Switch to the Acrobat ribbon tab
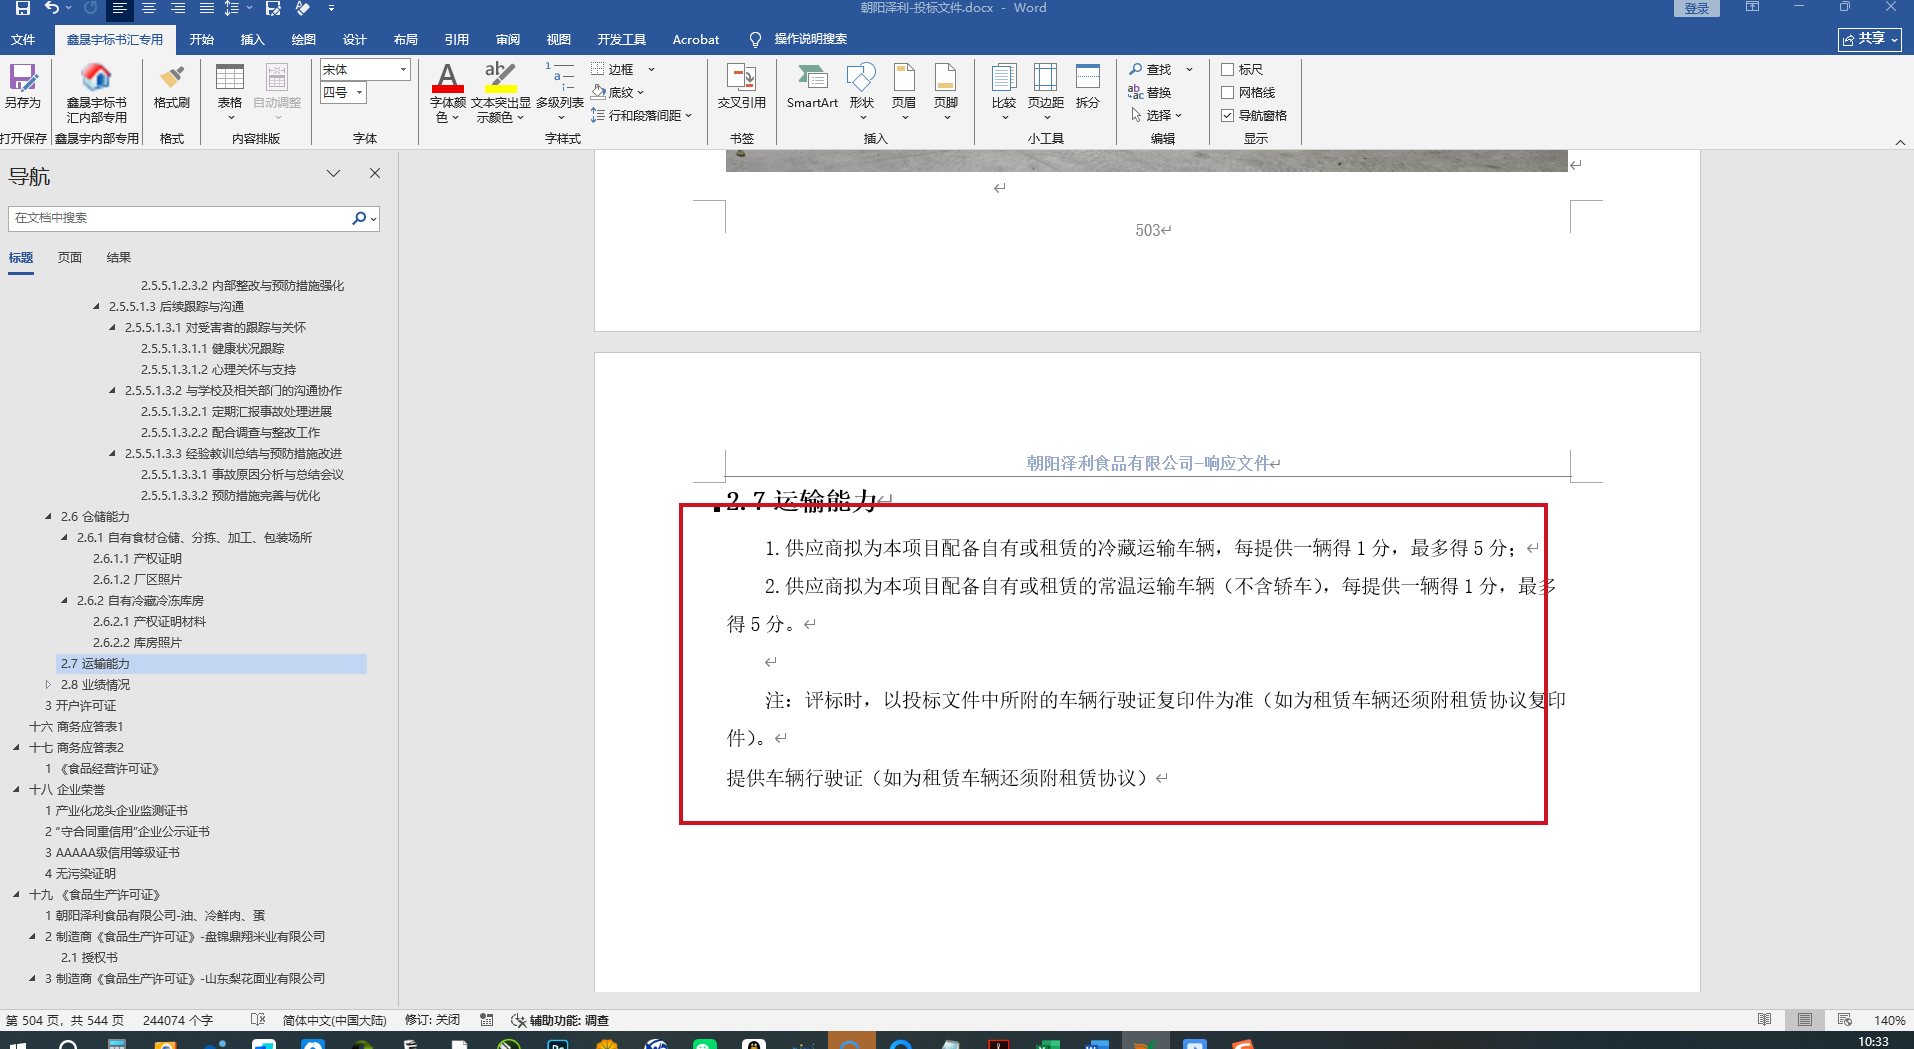 coord(696,39)
